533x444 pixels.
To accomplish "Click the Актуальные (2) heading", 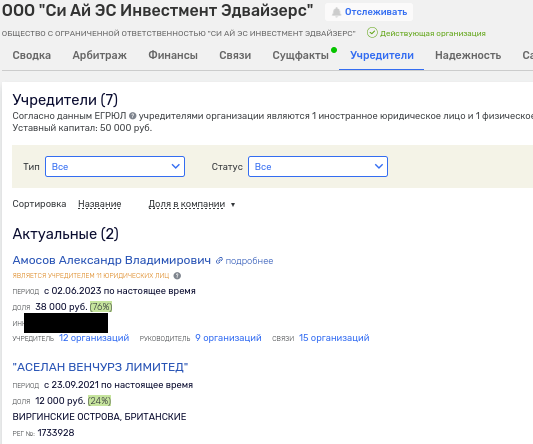I will click(x=66, y=234).
